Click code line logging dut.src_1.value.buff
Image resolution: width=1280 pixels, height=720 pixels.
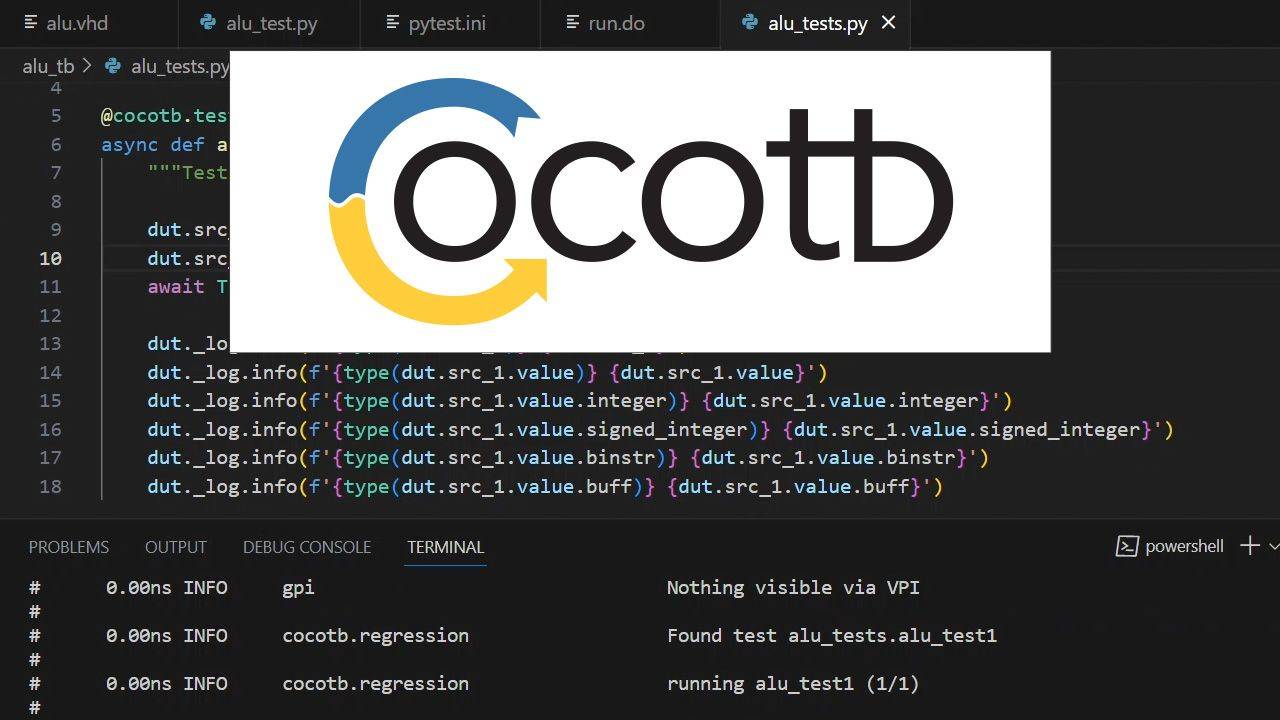[x=545, y=487]
